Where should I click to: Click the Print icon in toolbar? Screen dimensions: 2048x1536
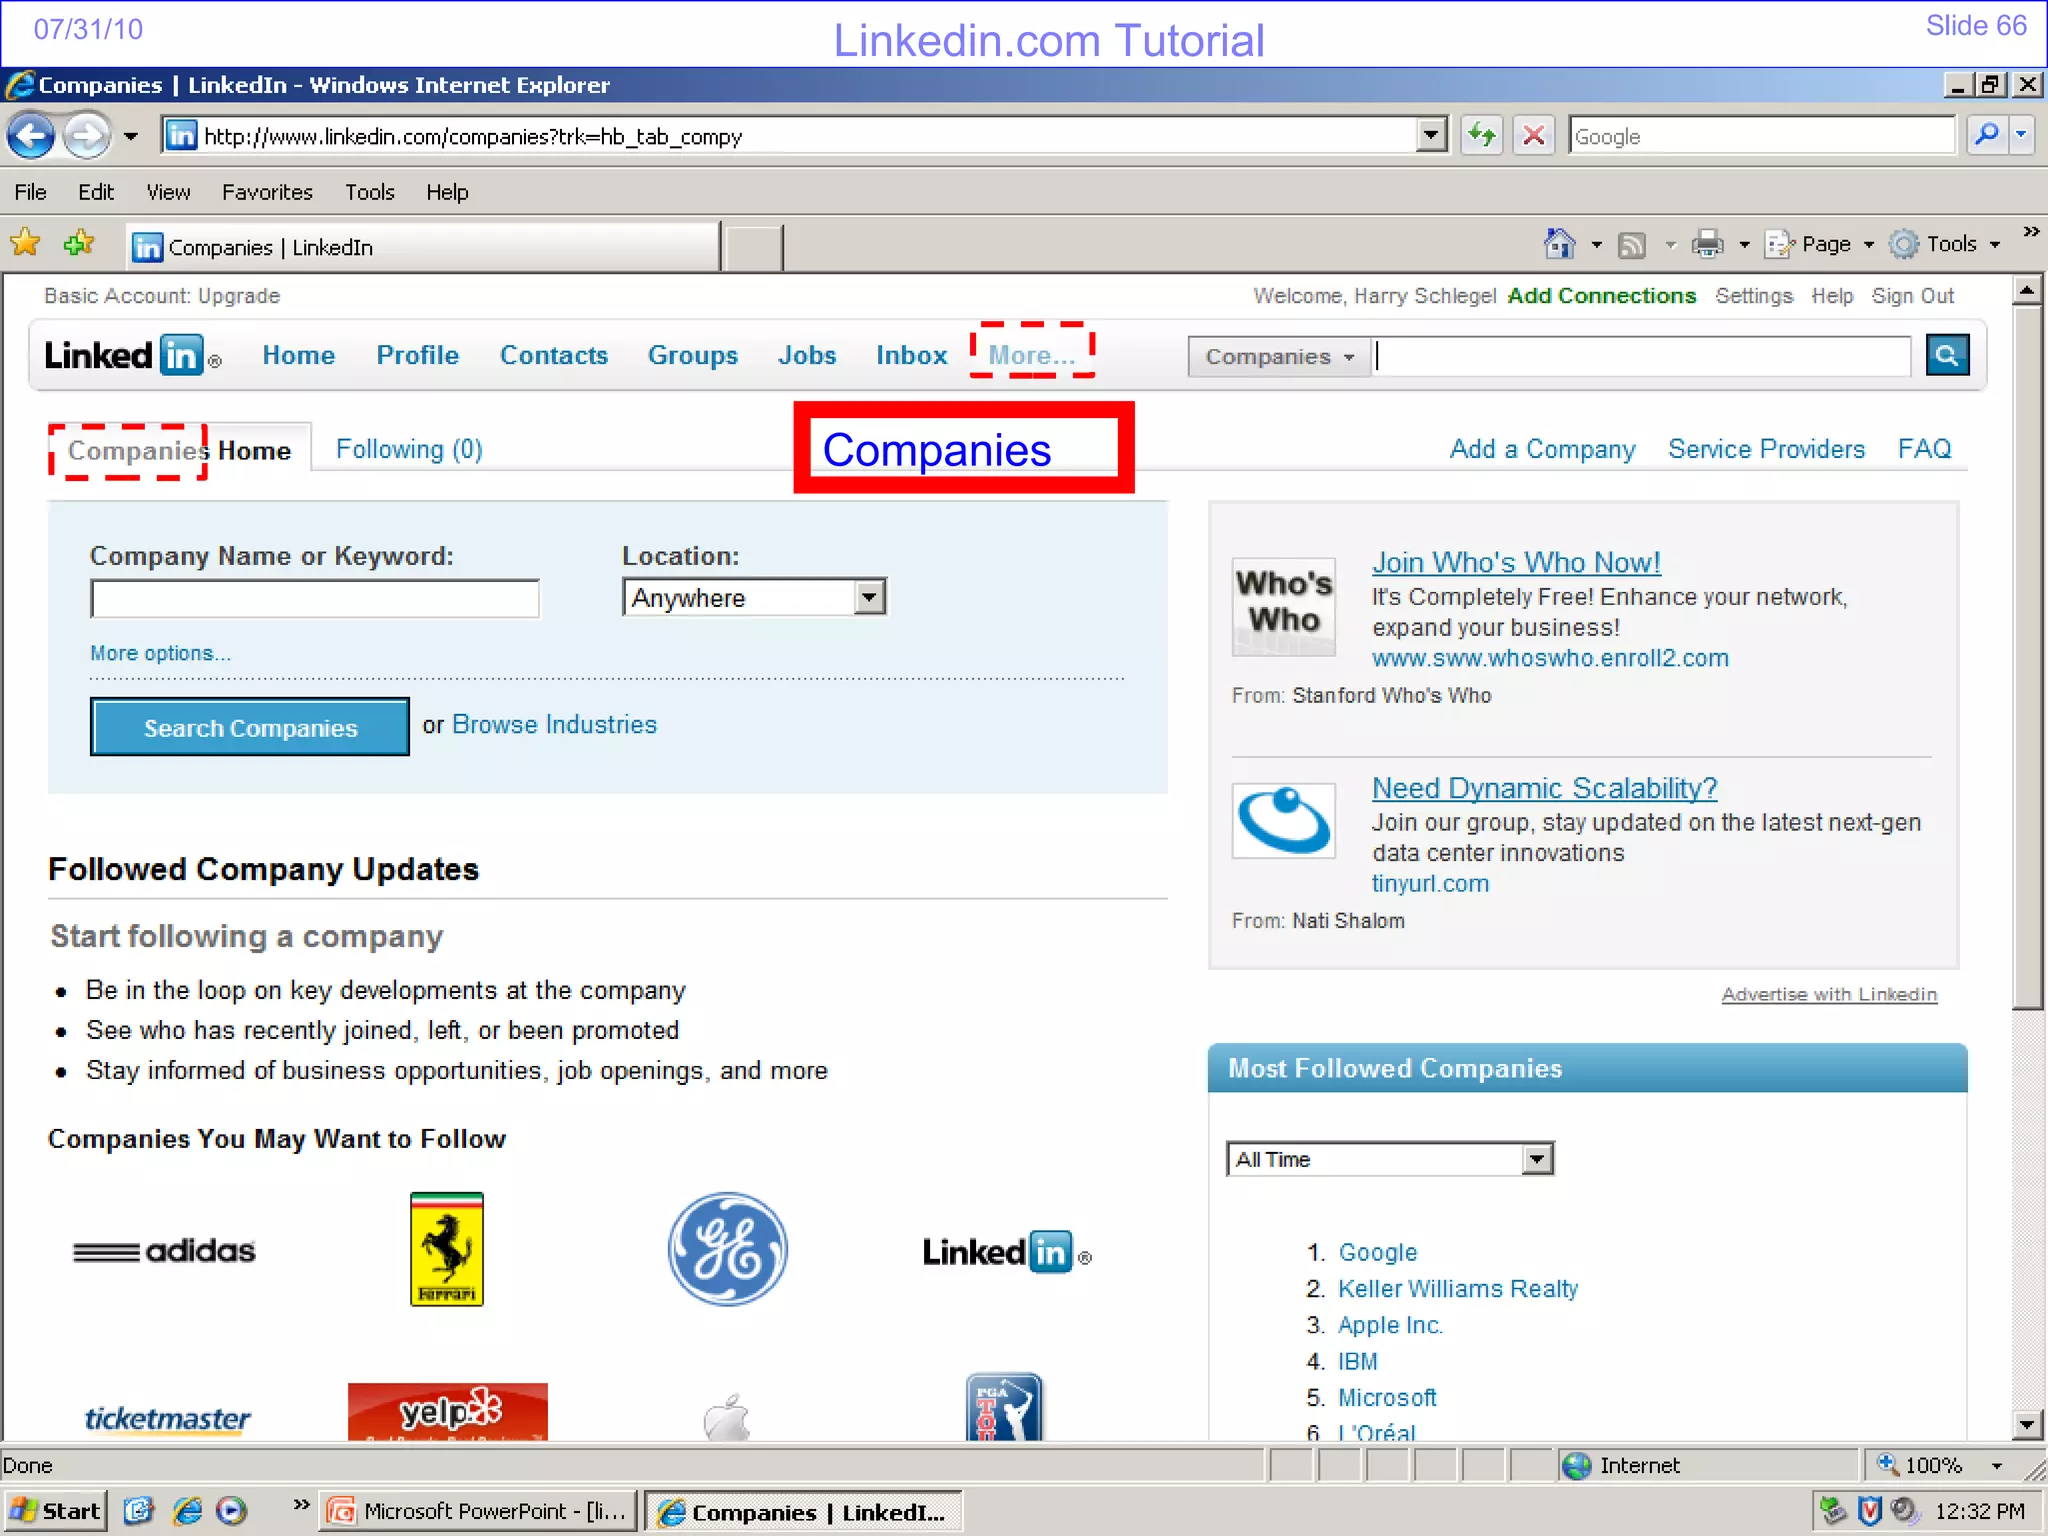pyautogui.click(x=1707, y=244)
